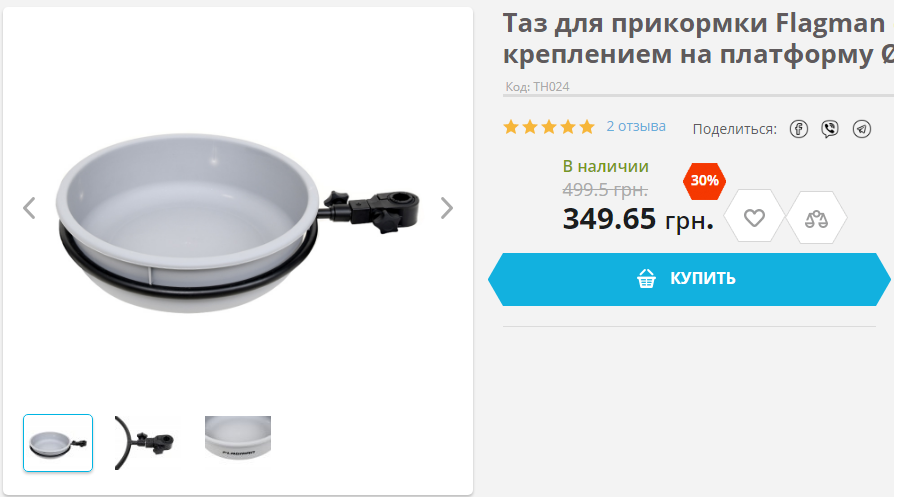
Task: Click the product code TH024 text
Action: pos(537,86)
